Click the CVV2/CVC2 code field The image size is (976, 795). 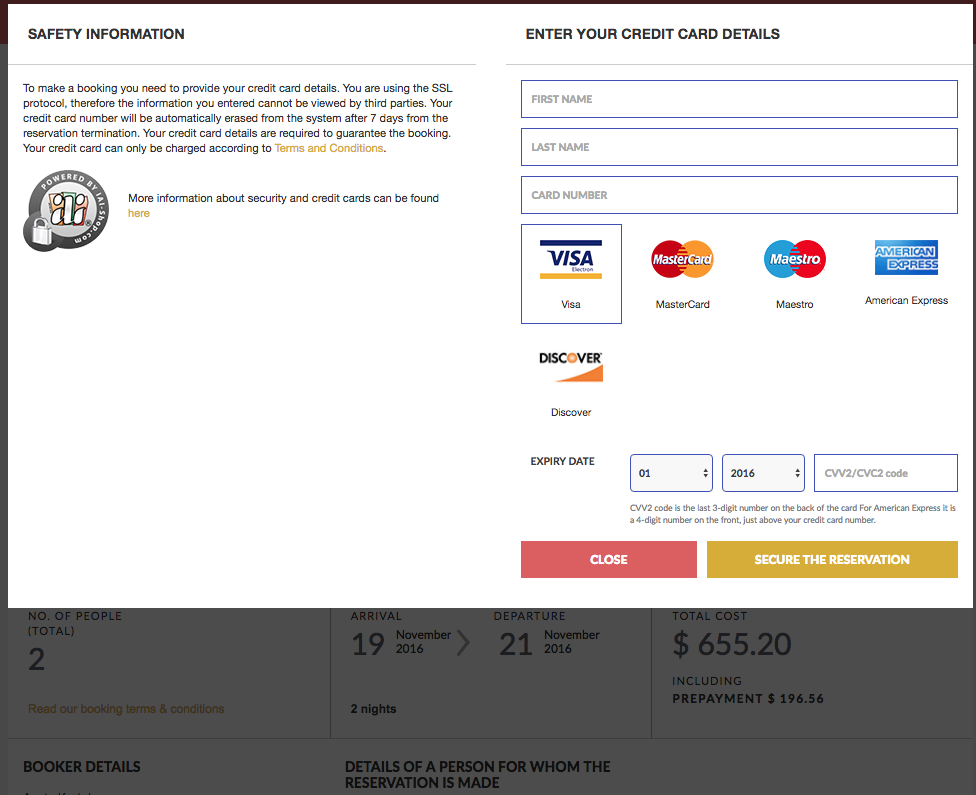tap(886, 473)
